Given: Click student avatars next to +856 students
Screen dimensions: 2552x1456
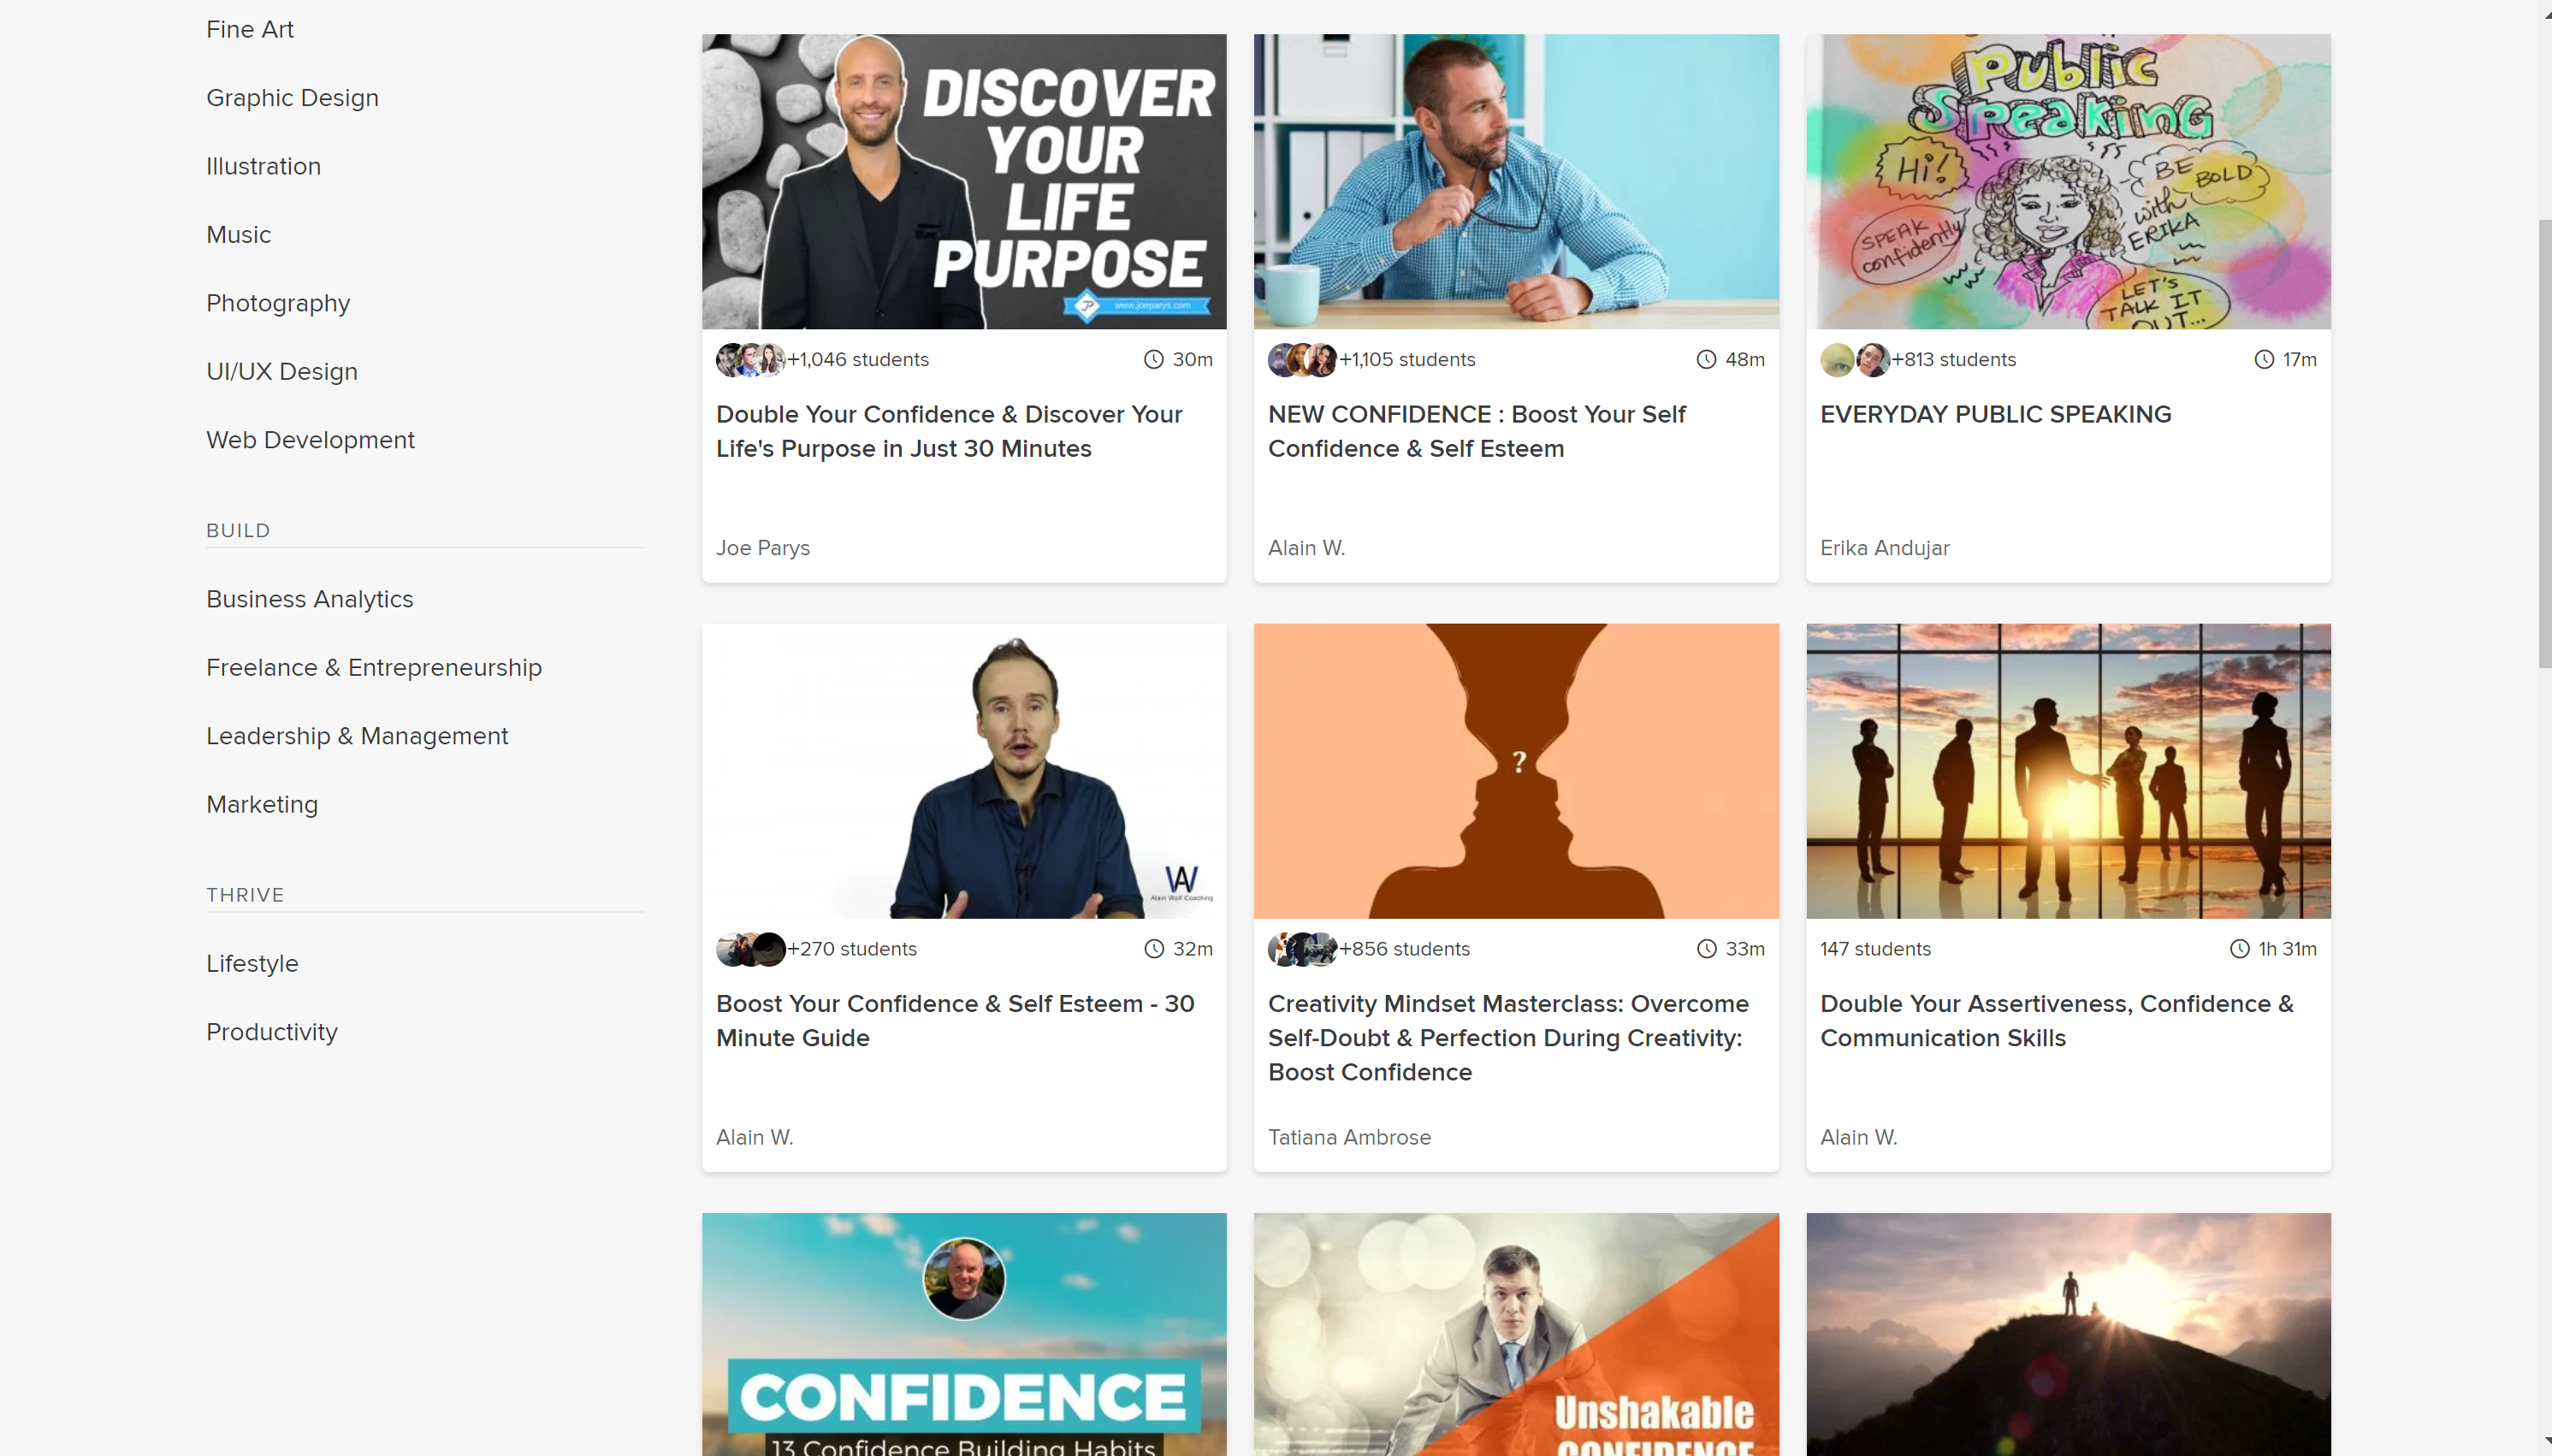Looking at the screenshot, I should click(x=1302, y=949).
